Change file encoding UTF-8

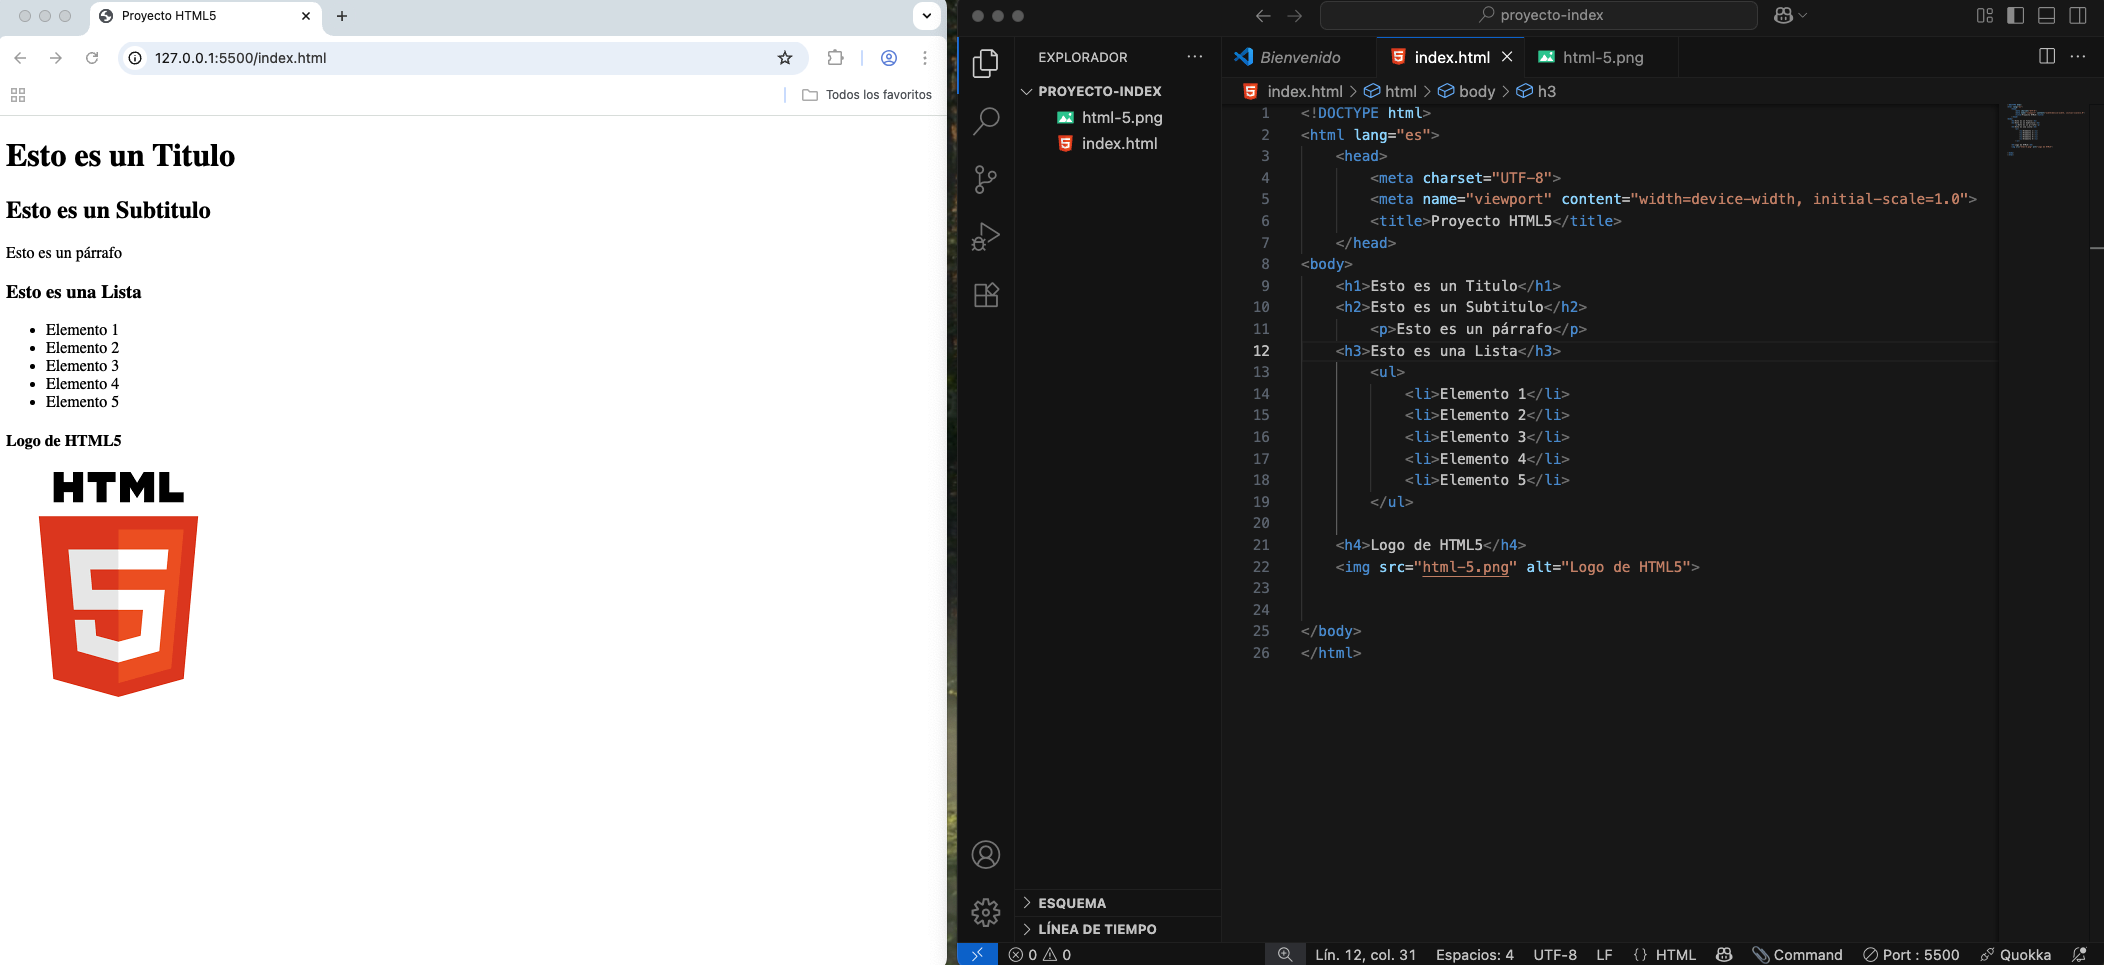coord(1555,954)
